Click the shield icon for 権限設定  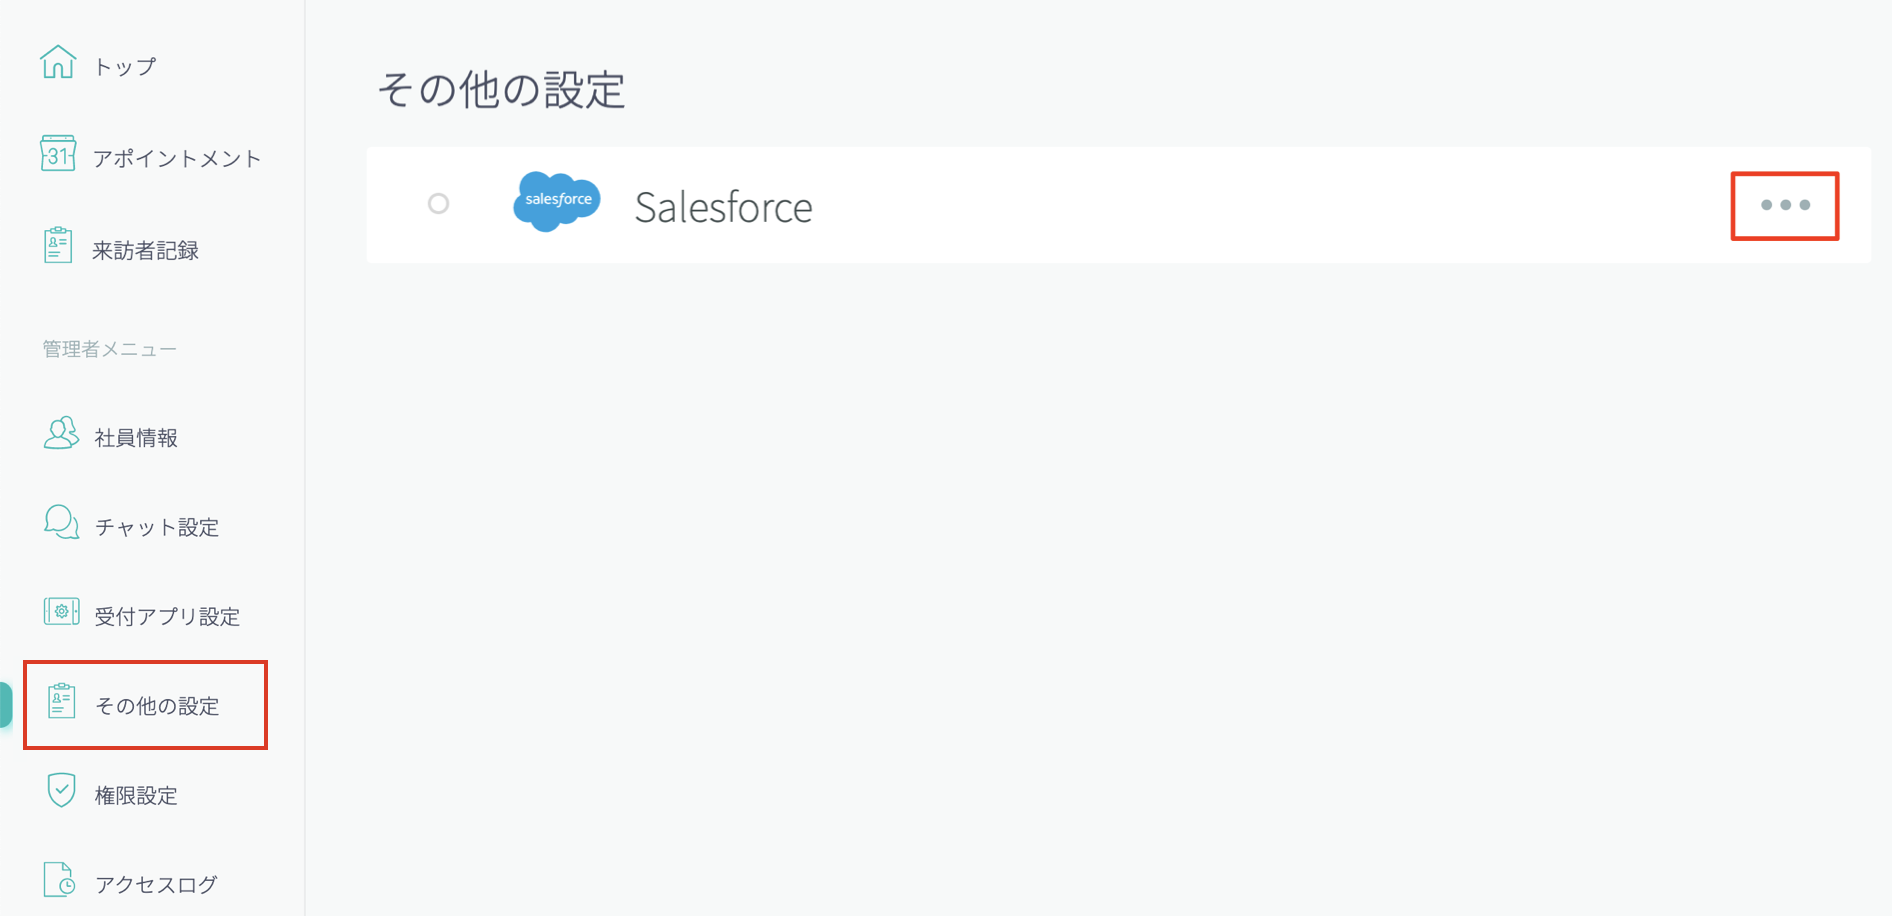point(61,790)
